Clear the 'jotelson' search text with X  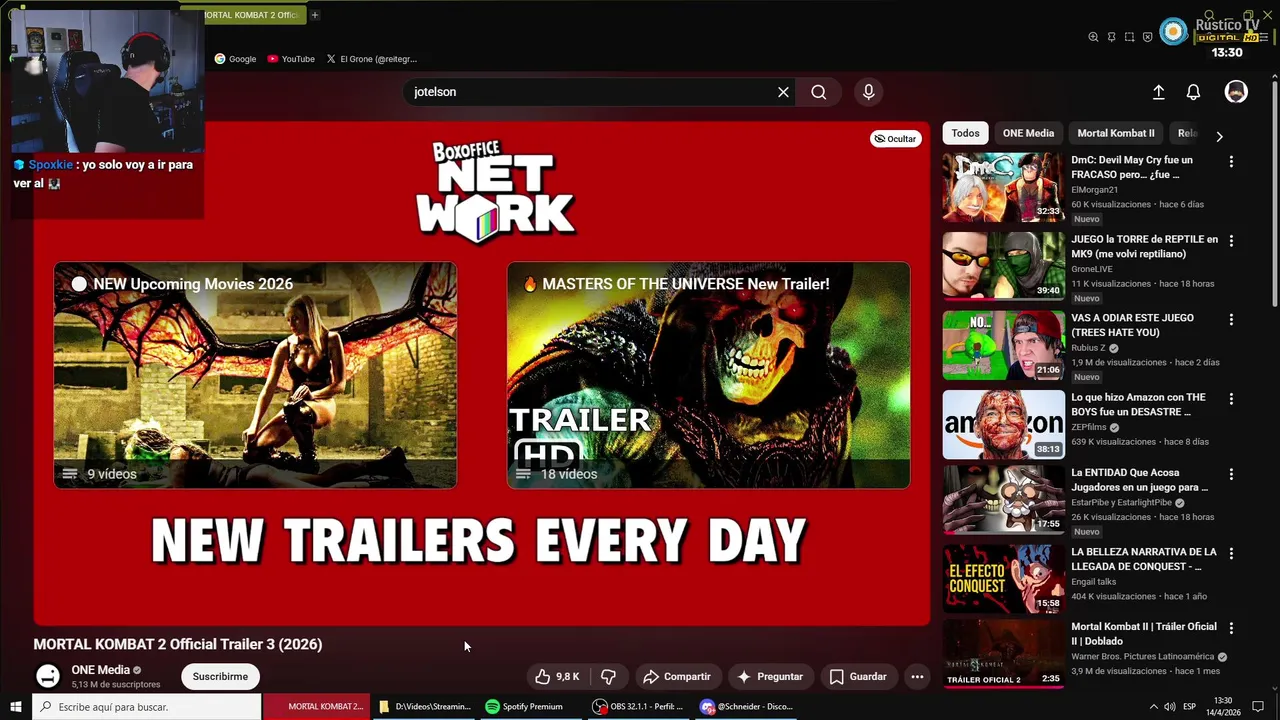click(x=783, y=92)
